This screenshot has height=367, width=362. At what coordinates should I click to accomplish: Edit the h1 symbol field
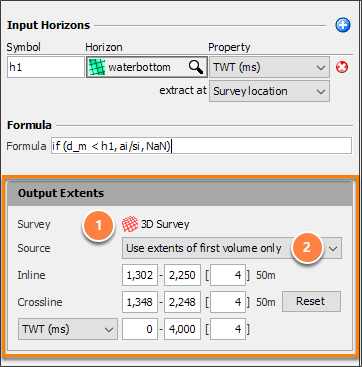pos(46,67)
